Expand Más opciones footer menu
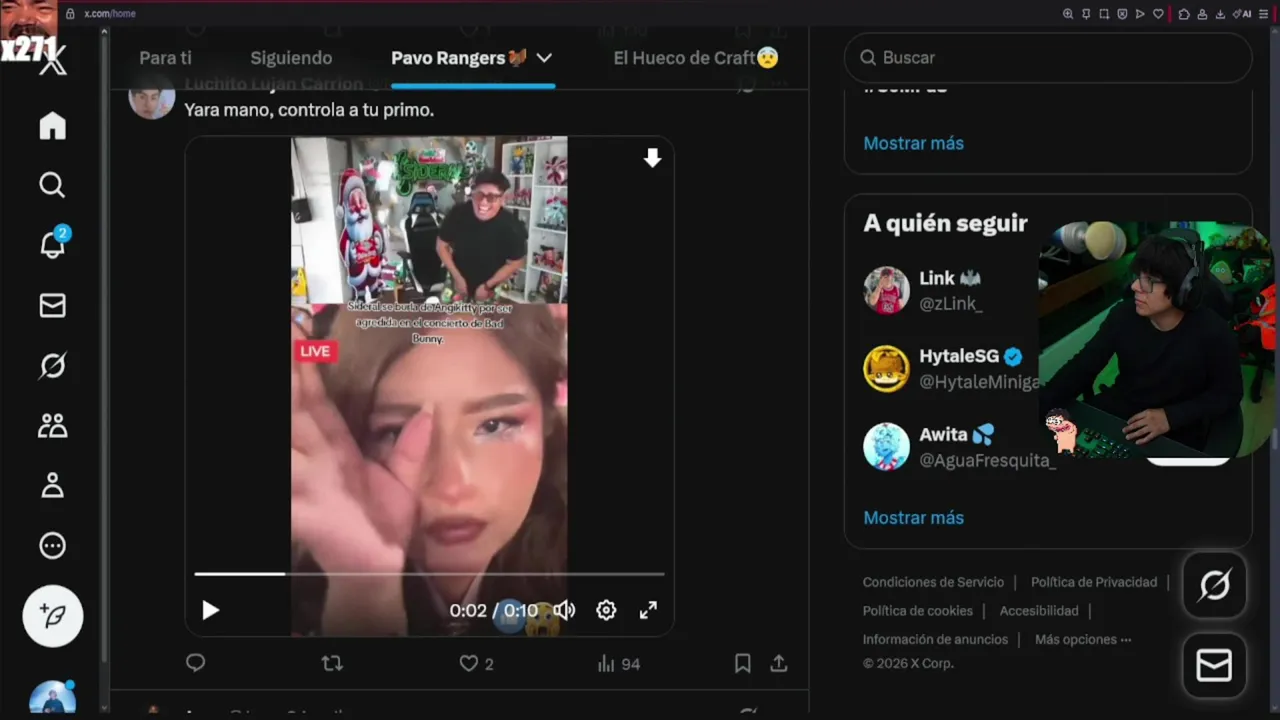1280x720 pixels. (x=1083, y=639)
